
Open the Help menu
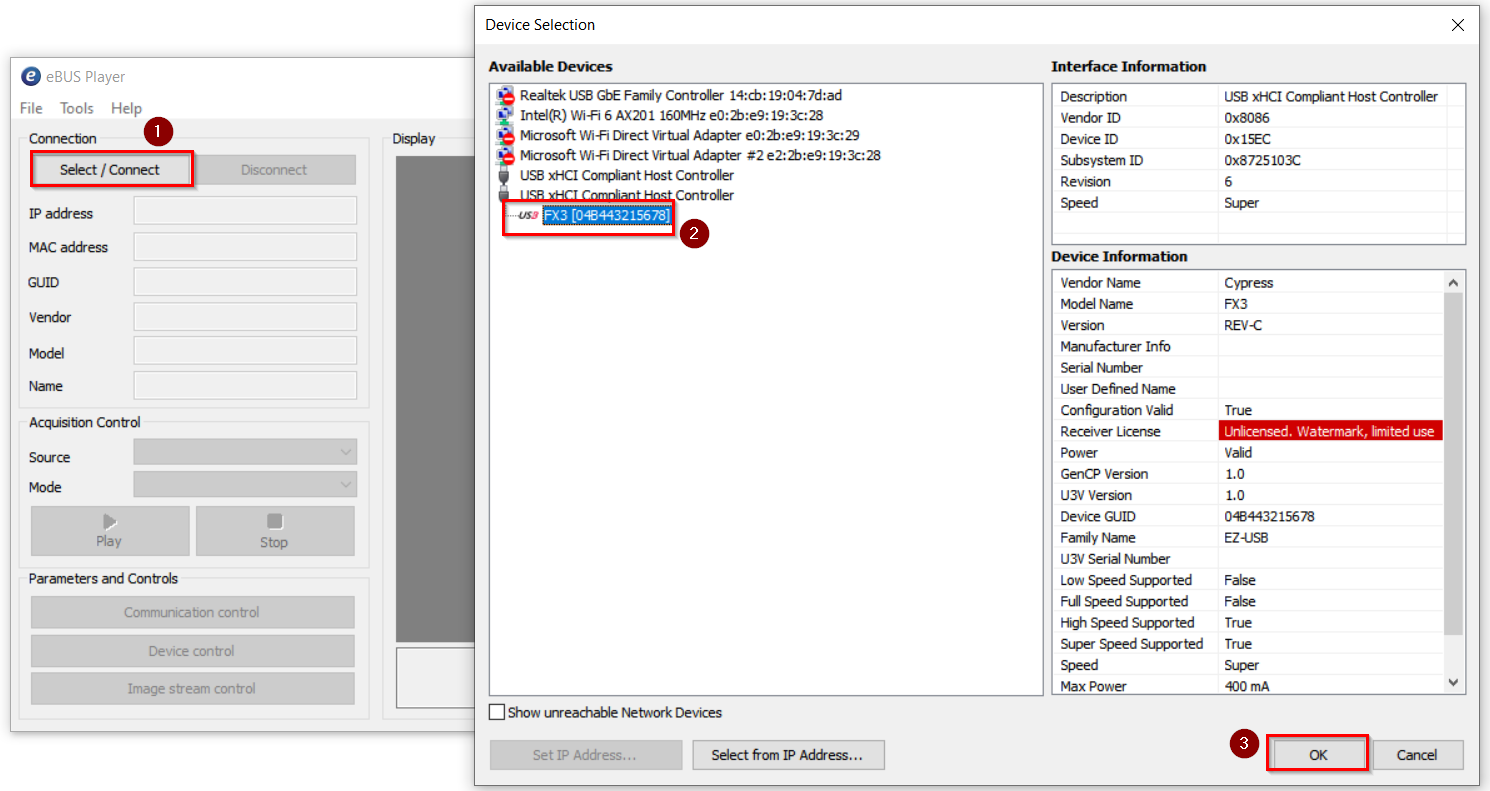[x=126, y=108]
